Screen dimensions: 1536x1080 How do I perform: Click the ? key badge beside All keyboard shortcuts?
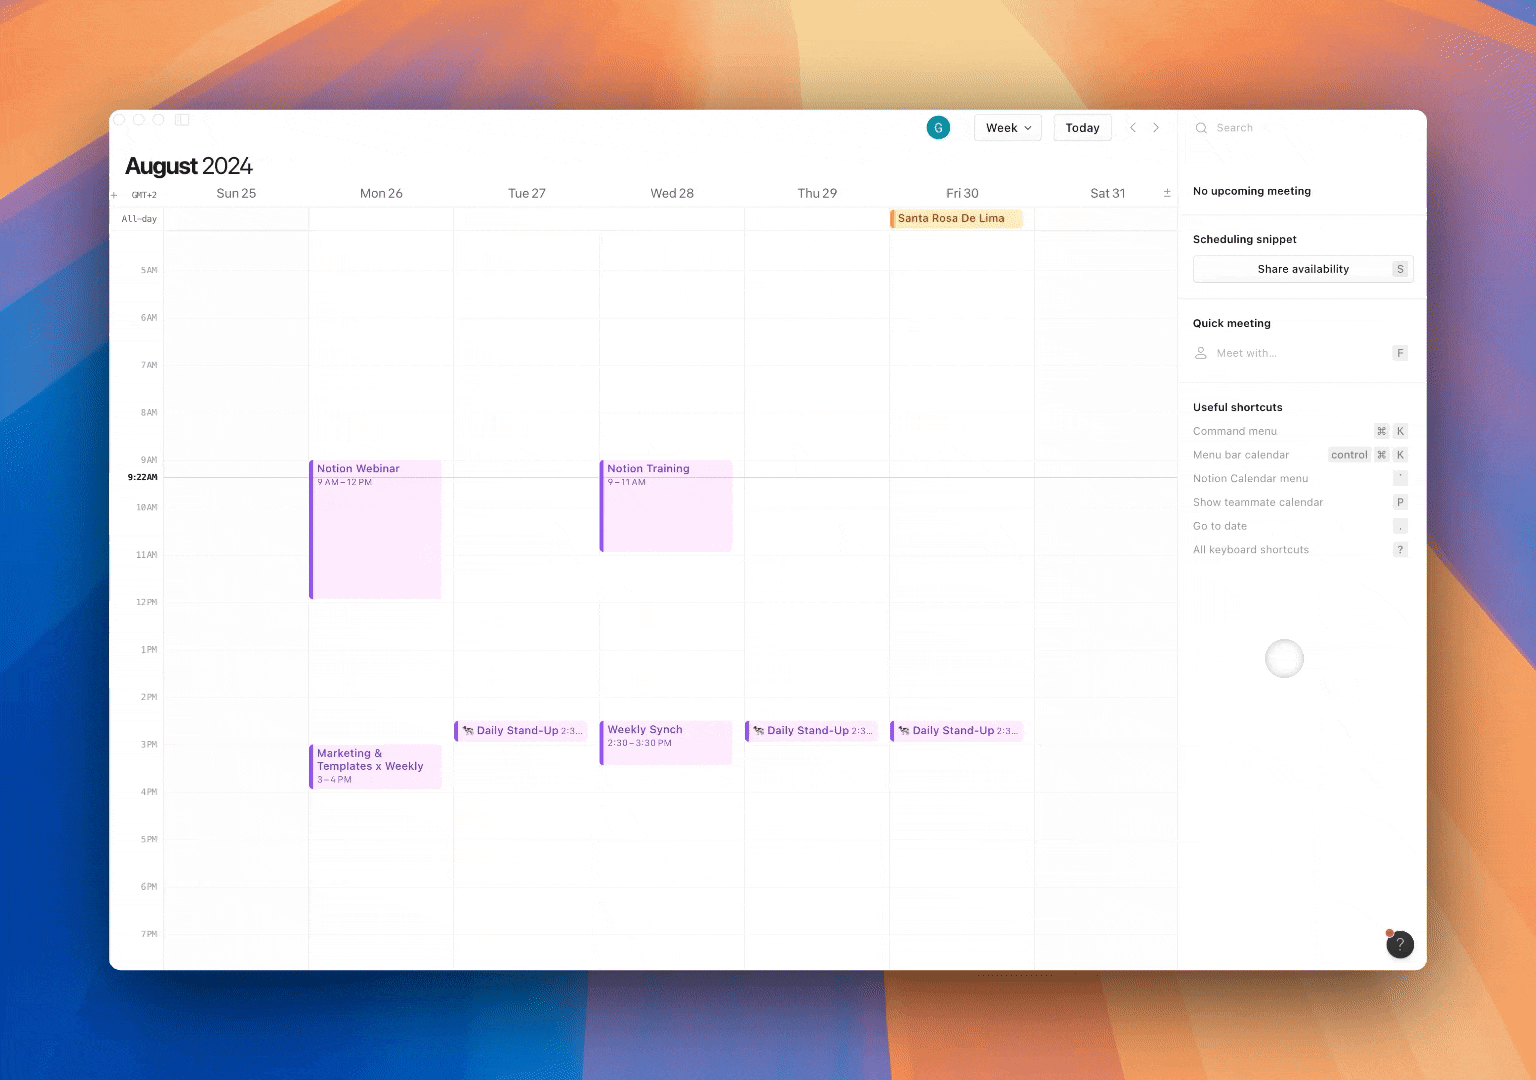(1400, 550)
